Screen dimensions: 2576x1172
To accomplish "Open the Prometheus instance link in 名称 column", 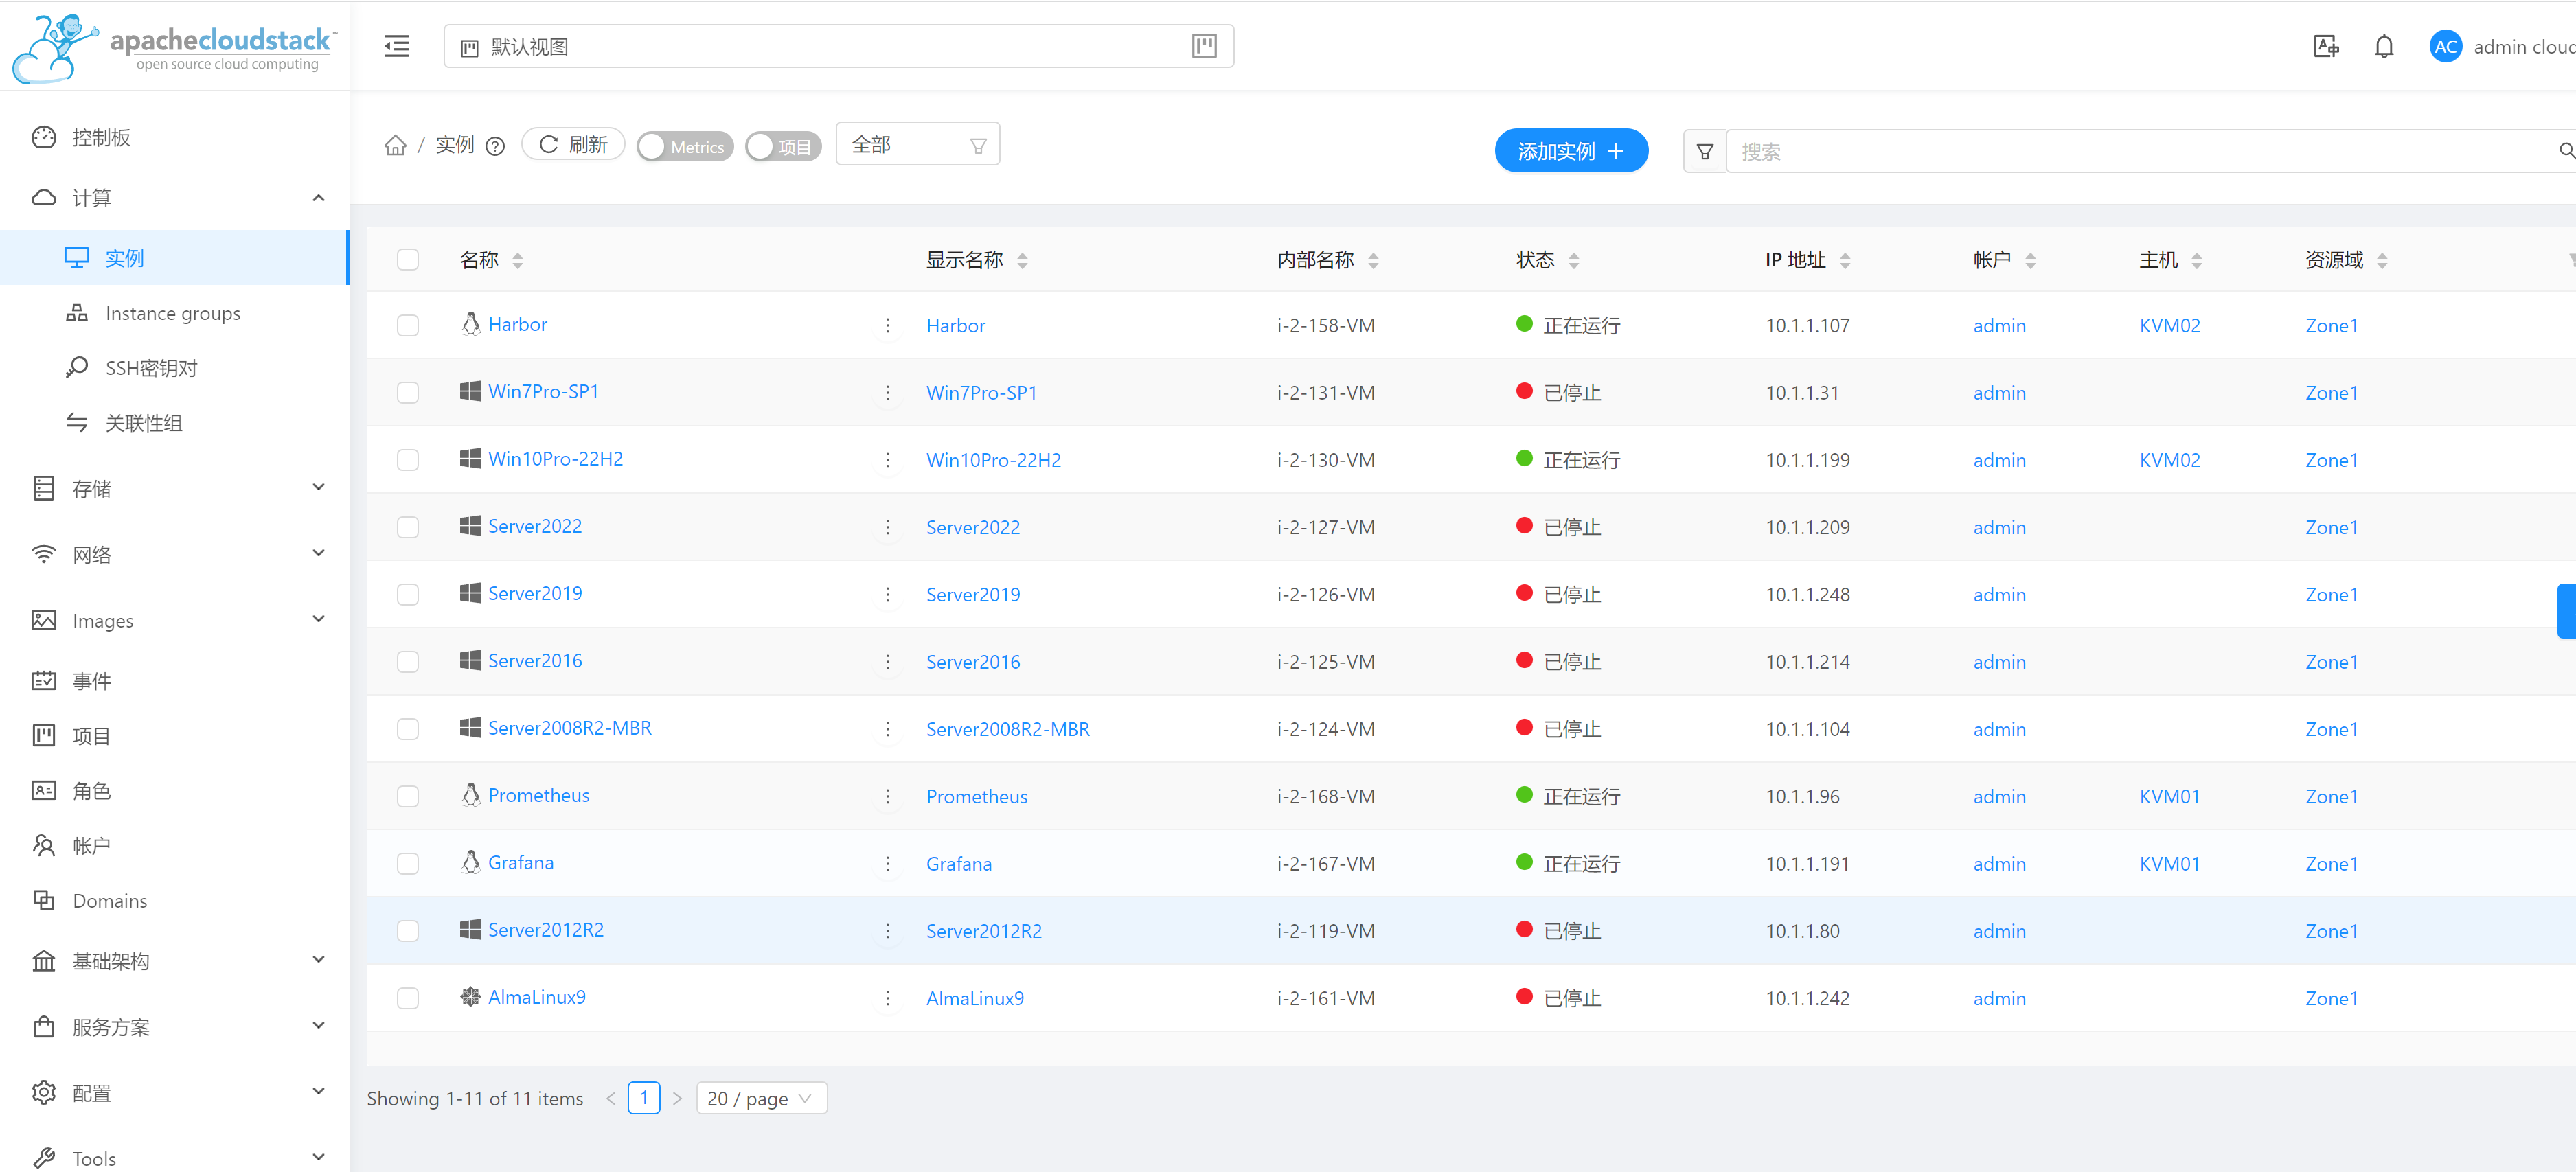I will [538, 795].
